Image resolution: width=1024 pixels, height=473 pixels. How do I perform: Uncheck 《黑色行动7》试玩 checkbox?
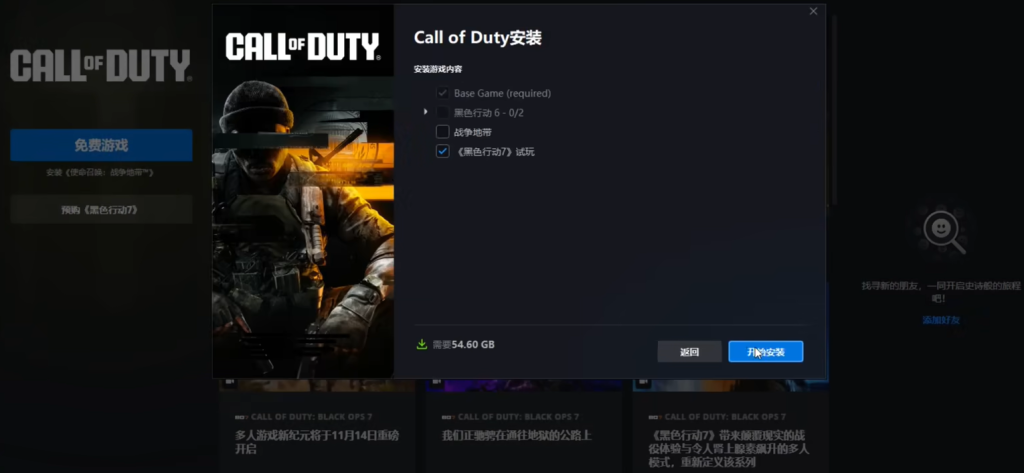(442, 151)
